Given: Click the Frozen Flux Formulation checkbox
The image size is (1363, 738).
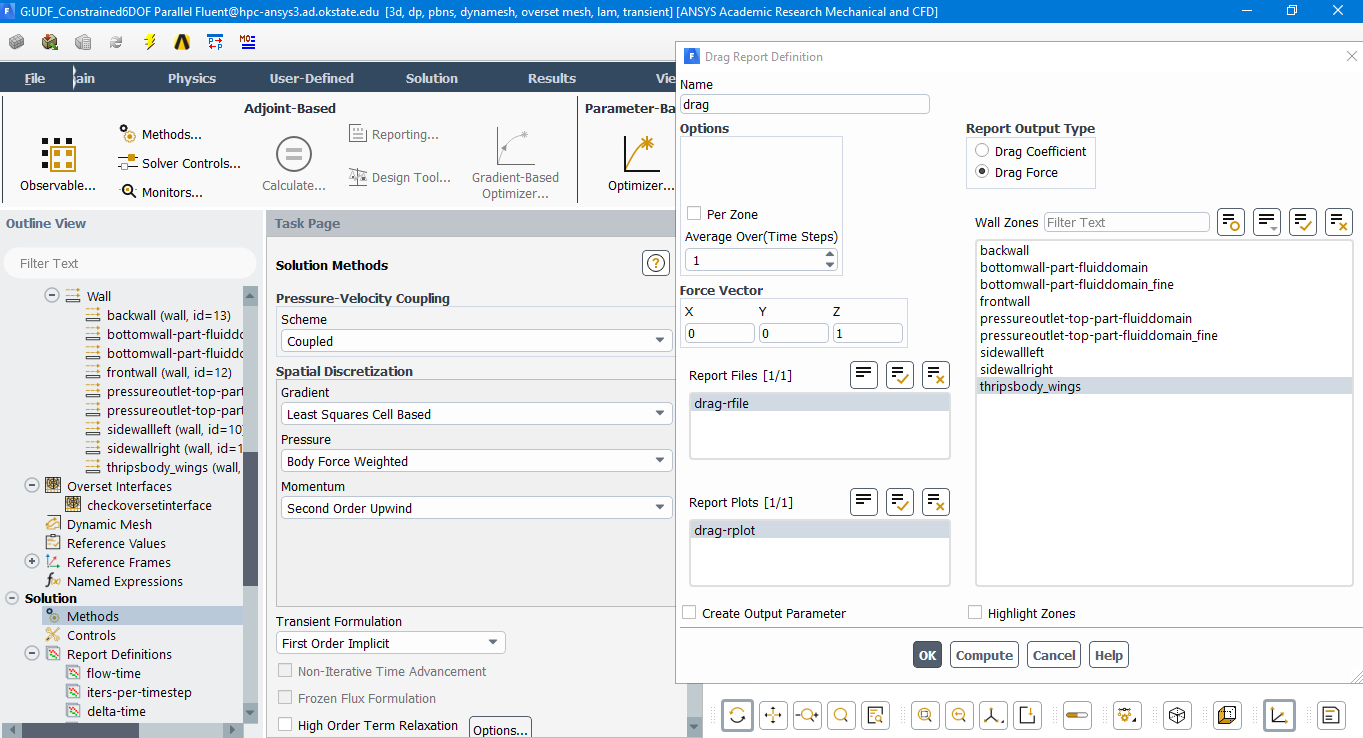Looking at the screenshot, I should (285, 698).
